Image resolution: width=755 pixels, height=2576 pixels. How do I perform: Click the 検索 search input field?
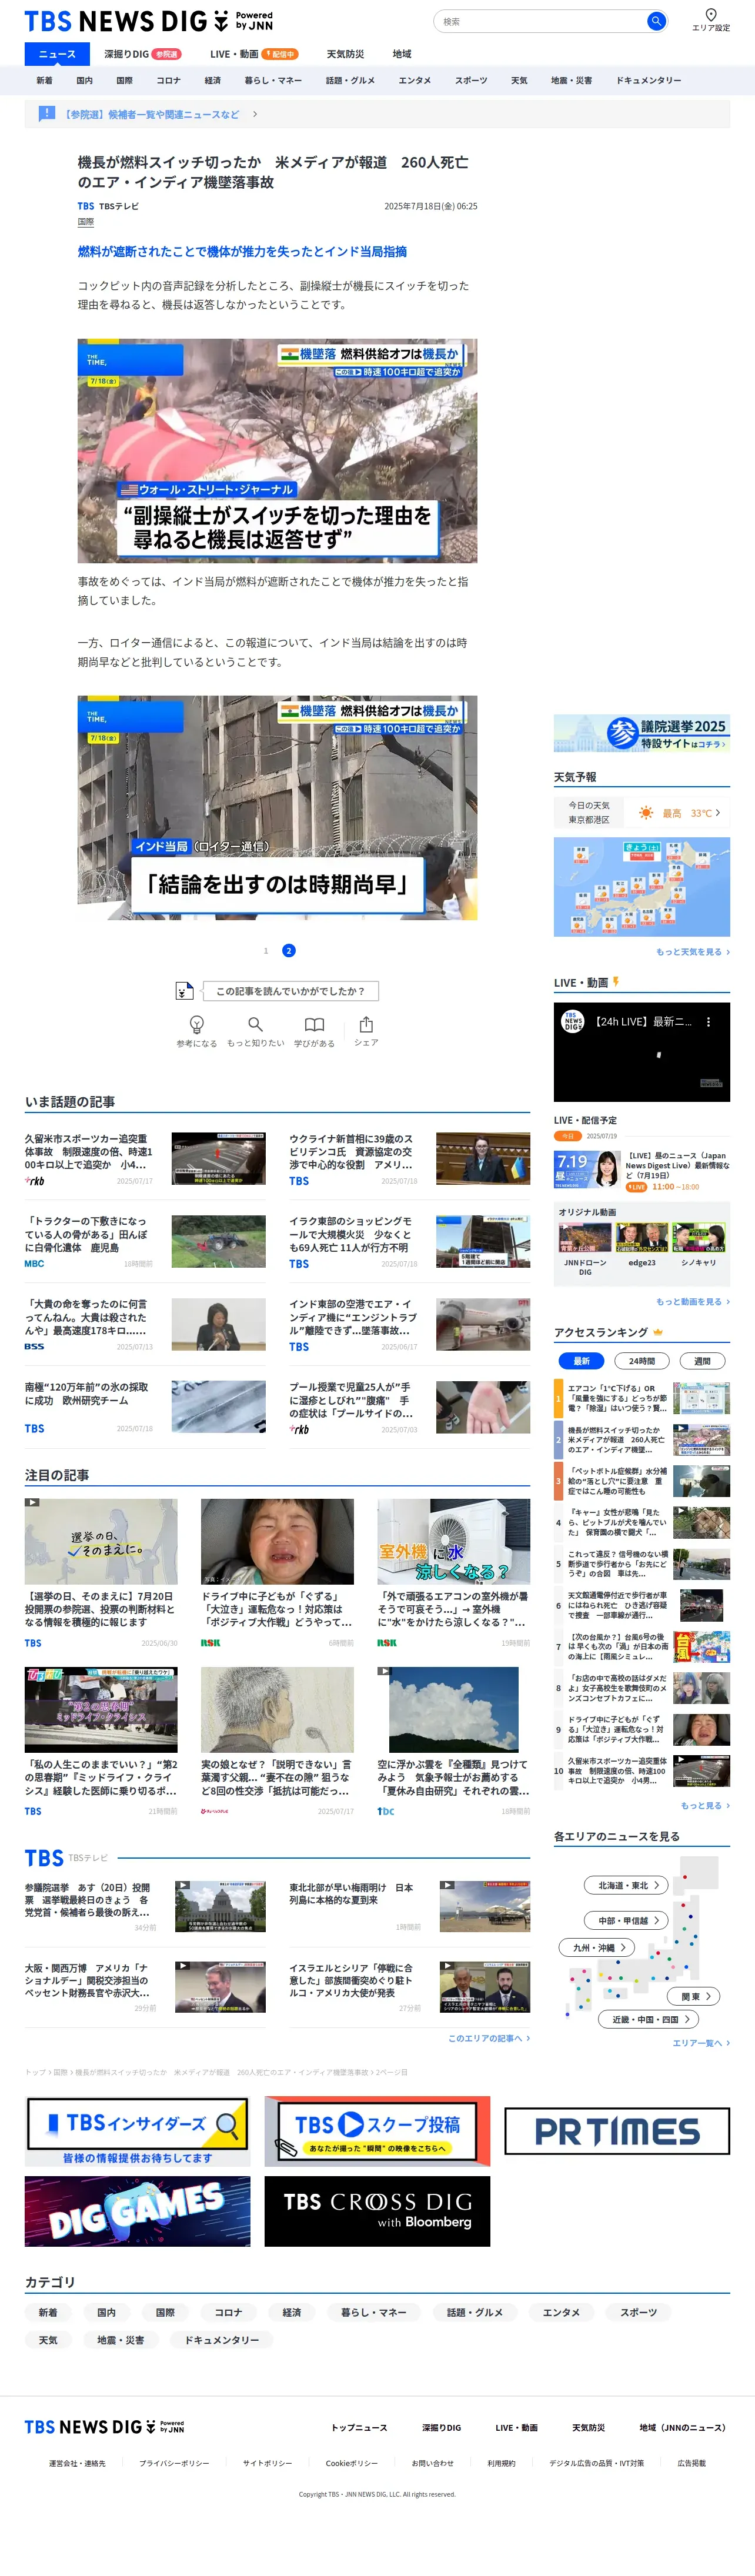(x=540, y=21)
